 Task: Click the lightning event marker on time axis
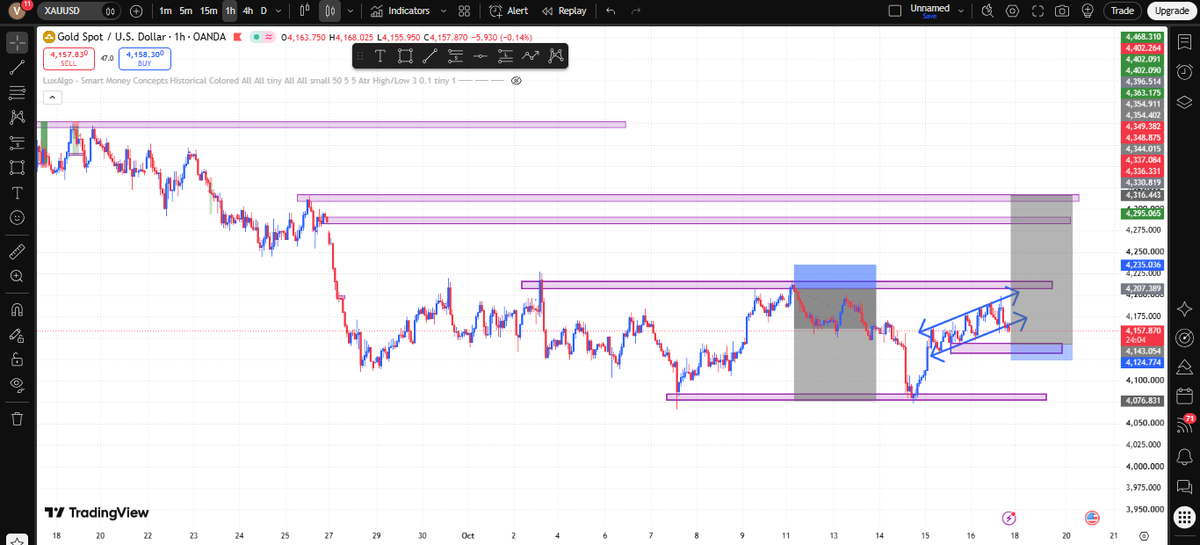pyautogui.click(x=1009, y=518)
